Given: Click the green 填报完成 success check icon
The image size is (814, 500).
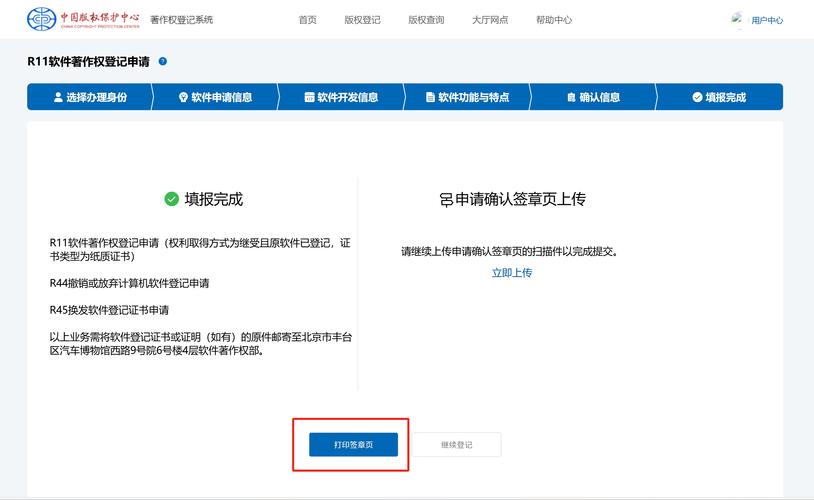Looking at the screenshot, I should (172, 199).
